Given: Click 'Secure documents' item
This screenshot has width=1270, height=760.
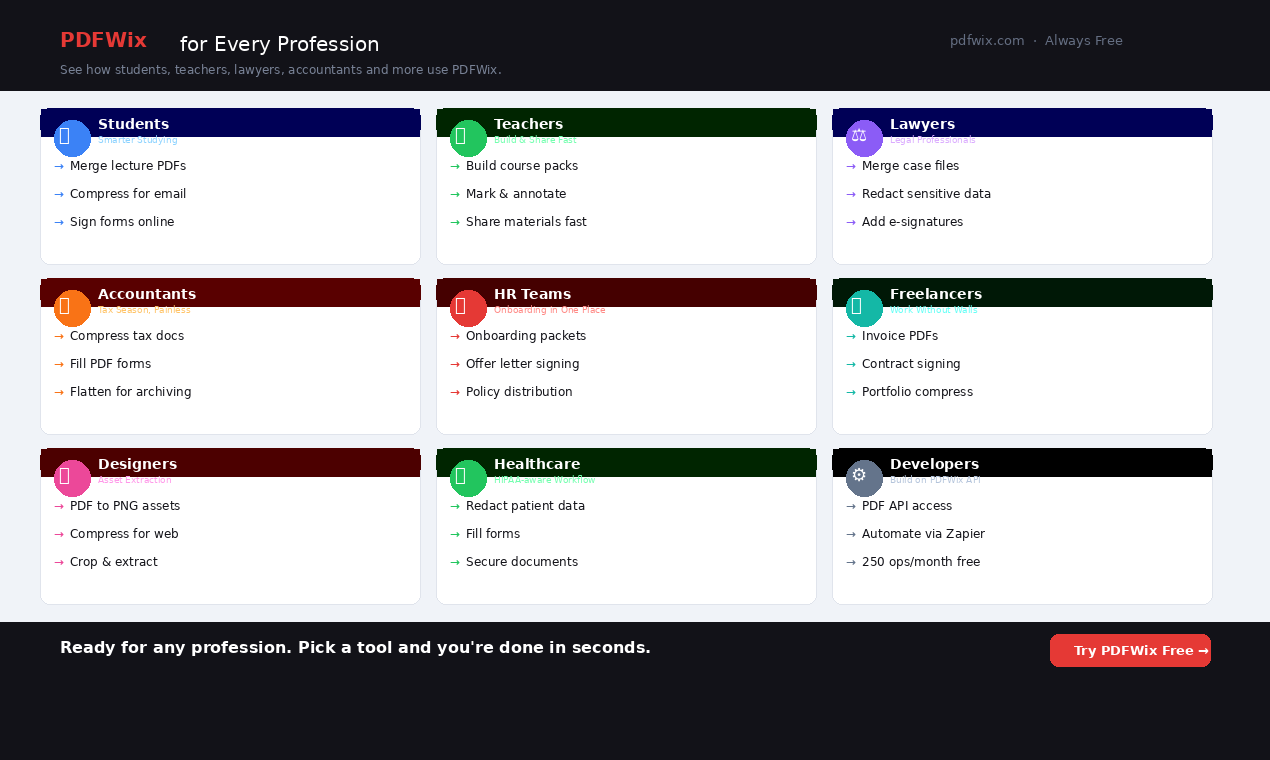Looking at the screenshot, I should coord(522,562).
